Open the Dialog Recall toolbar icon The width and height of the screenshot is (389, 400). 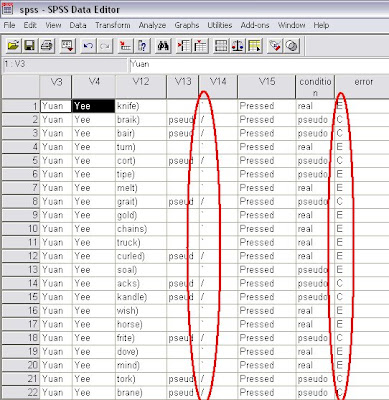[68, 46]
